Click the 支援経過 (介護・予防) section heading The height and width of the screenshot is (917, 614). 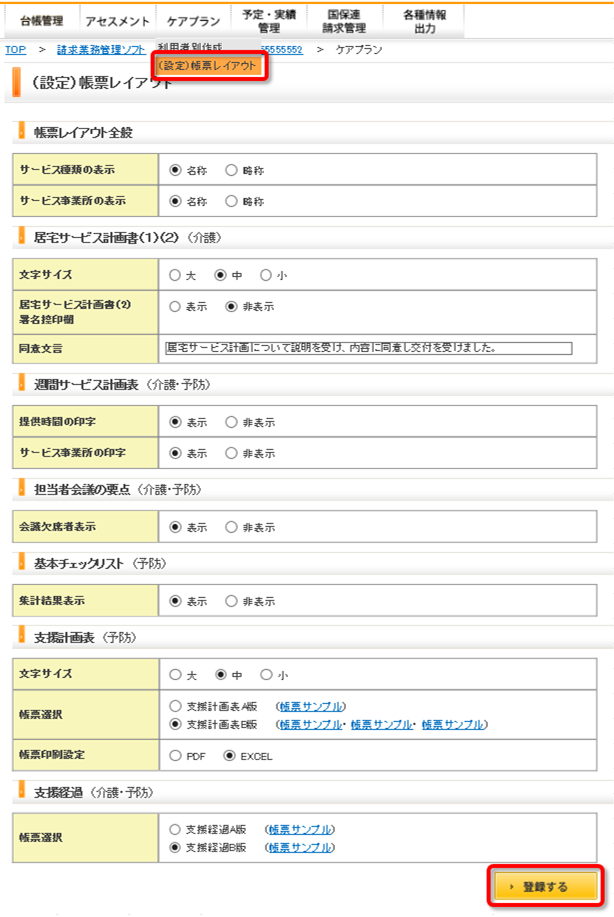(x=94, y=792)
